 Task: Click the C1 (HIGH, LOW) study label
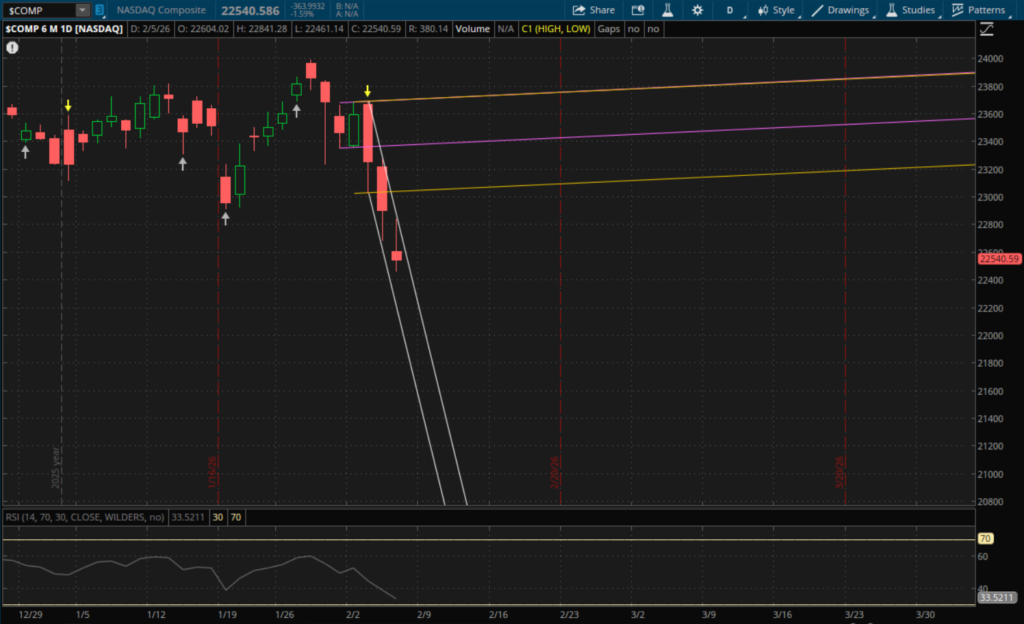pos(553,29)
